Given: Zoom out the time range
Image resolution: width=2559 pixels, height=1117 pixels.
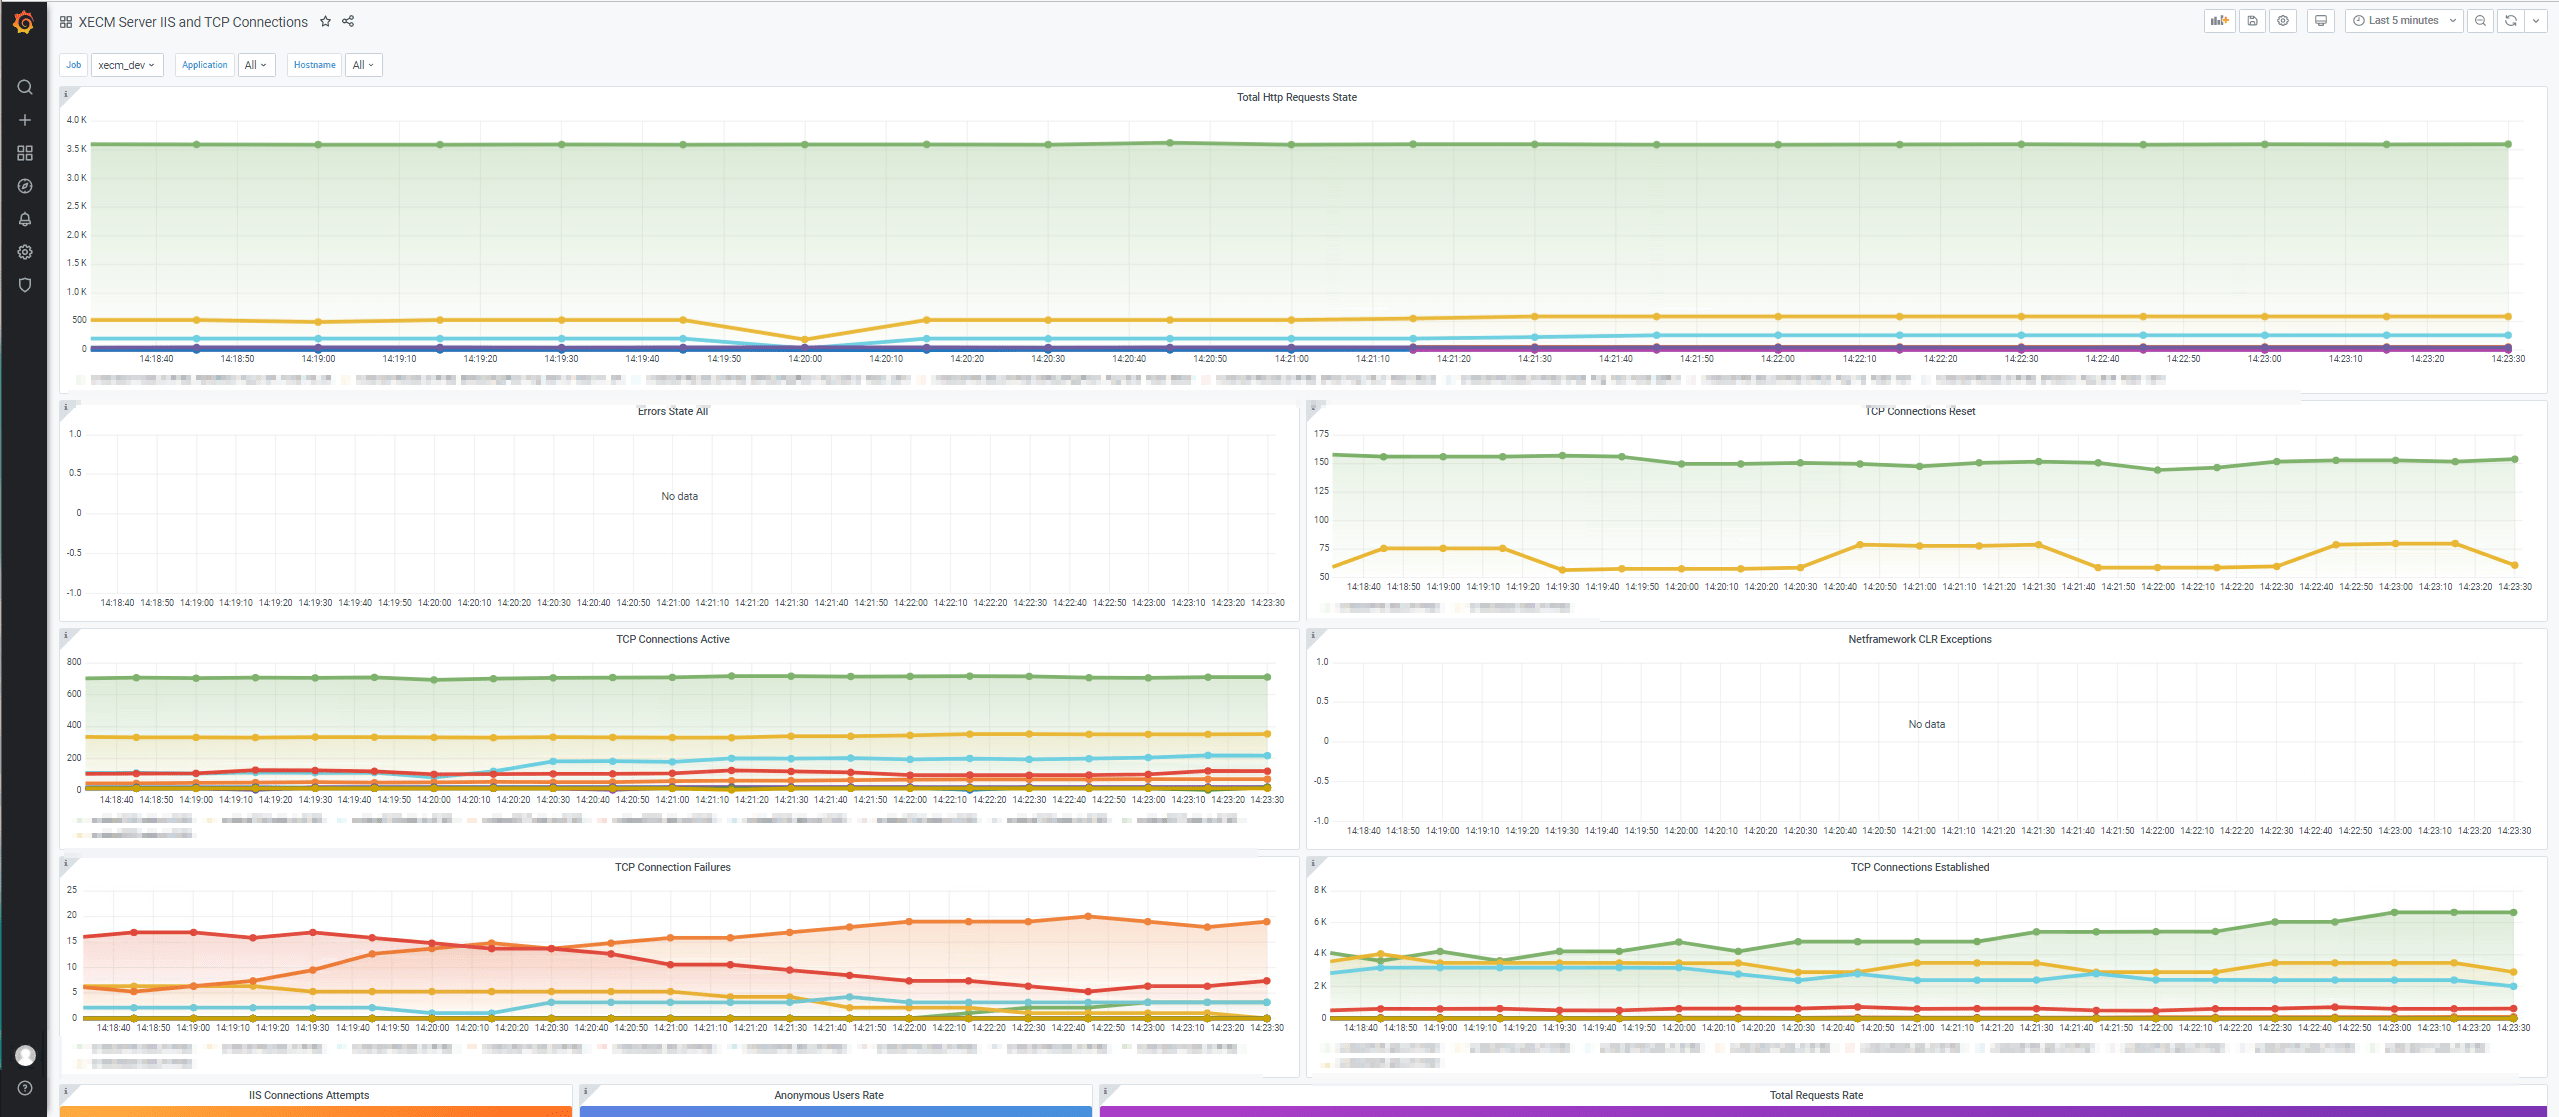Looking at the screenshot, I should (2480, 21).
